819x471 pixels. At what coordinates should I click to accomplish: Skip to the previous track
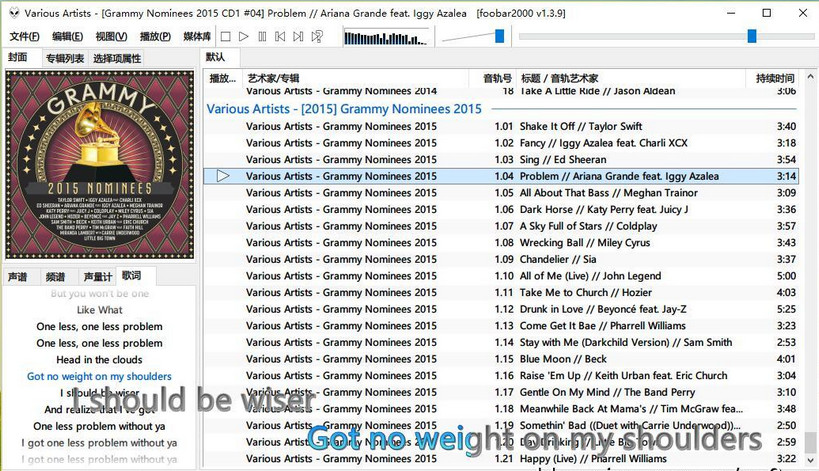pyautogui.click(x=280, y=37)
